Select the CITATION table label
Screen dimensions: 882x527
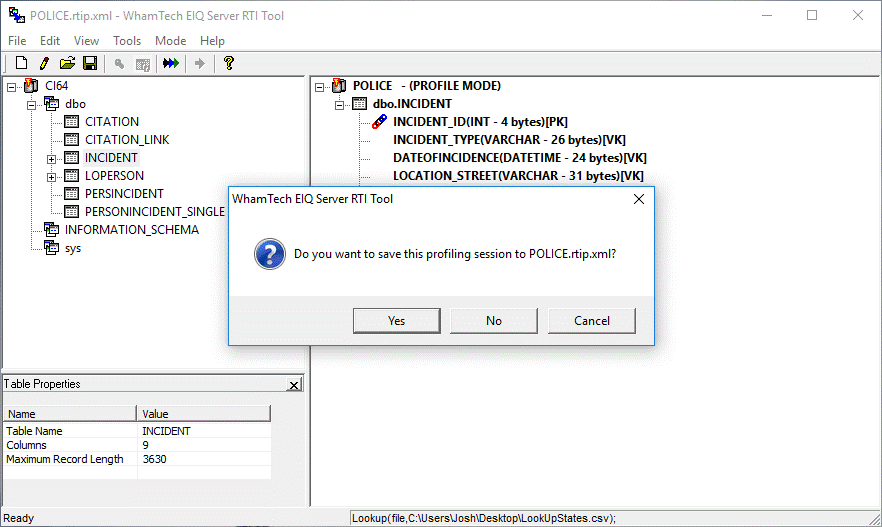112,121
